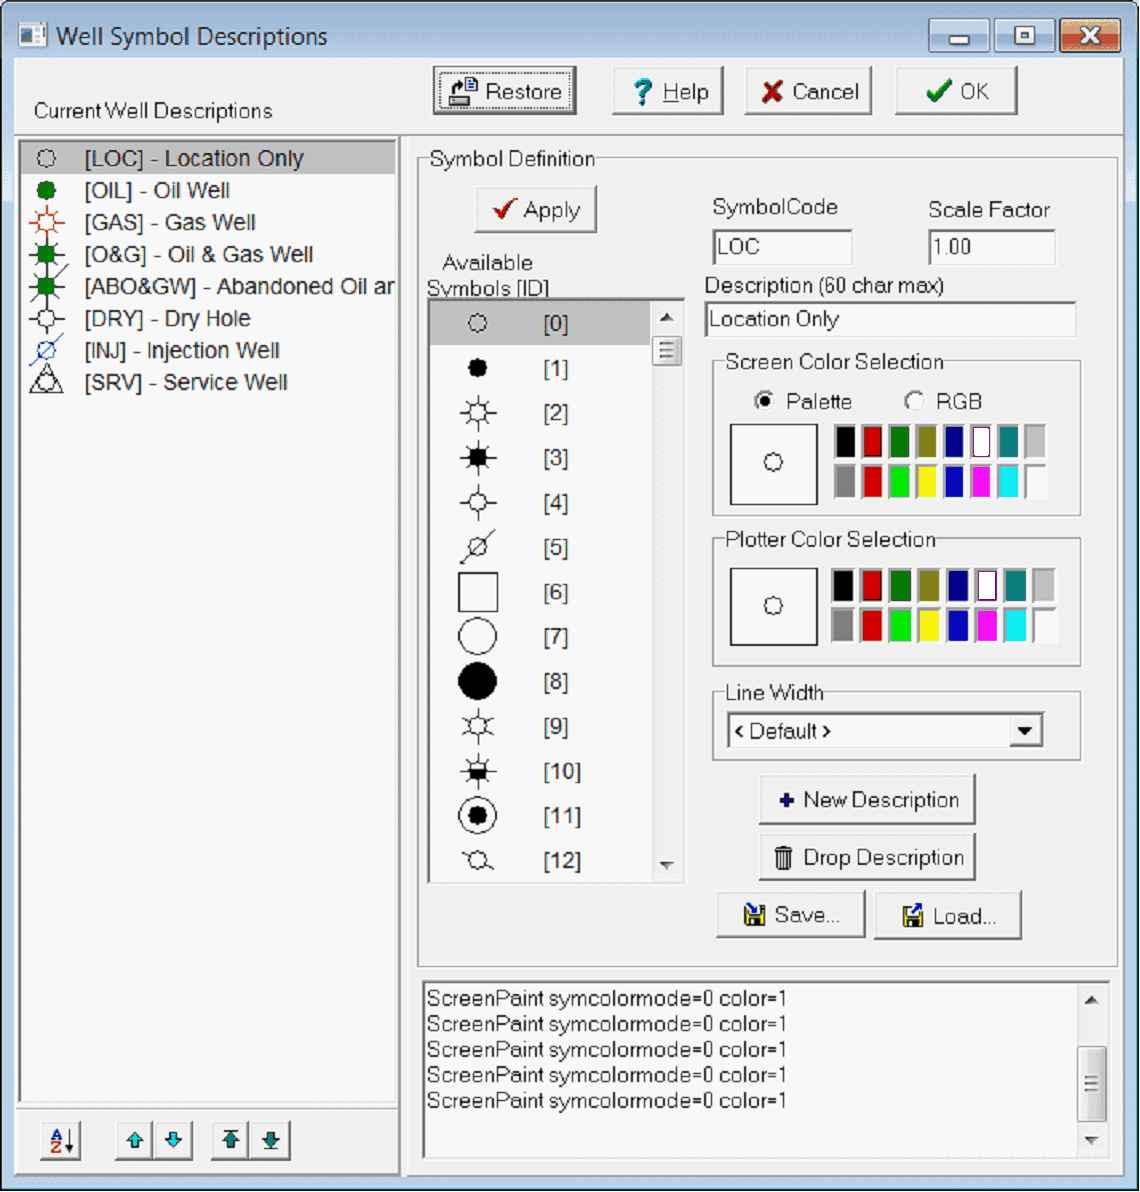Image resolution: width=1140 pixels, height=1192 pixels.
Task: Click the plotter color symbol preview box
Action: (774, 607)
